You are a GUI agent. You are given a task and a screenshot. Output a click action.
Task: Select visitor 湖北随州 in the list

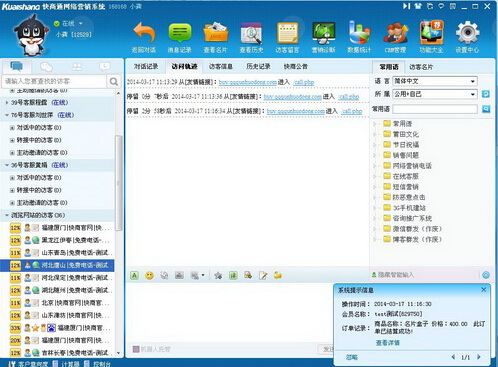tap(57, 290)
